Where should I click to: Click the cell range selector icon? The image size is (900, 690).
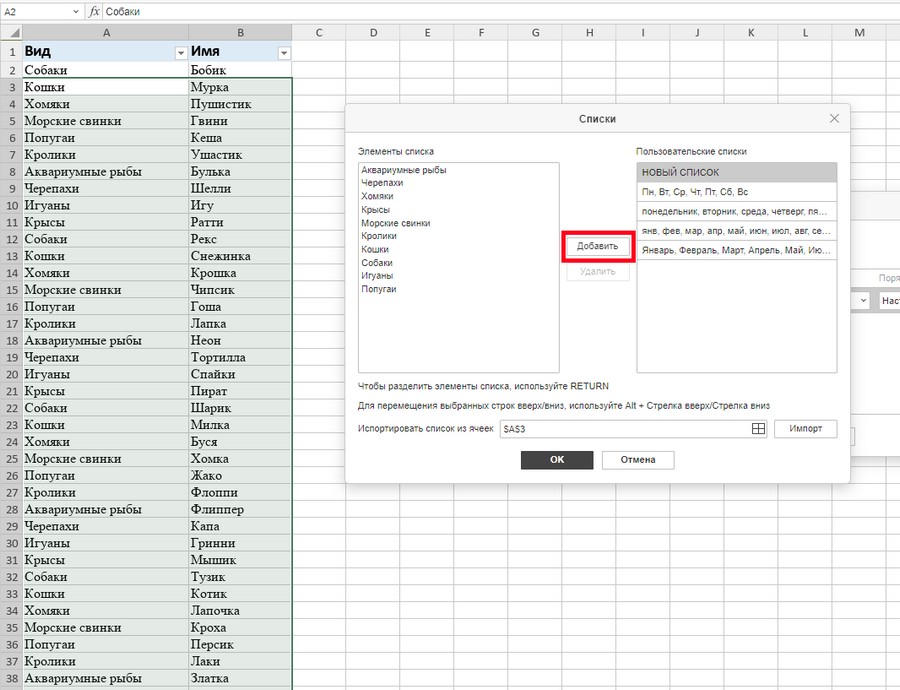click(x=758, y=429)
